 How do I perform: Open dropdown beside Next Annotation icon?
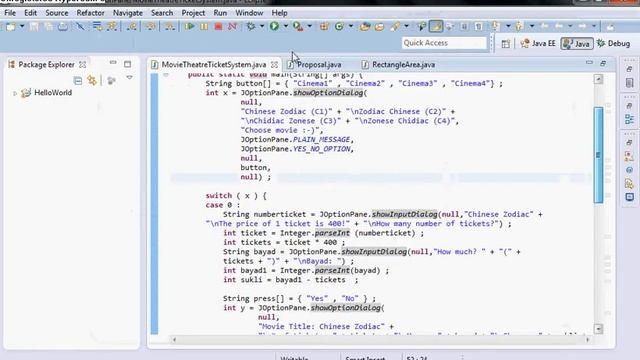click(x=508, y=27)
